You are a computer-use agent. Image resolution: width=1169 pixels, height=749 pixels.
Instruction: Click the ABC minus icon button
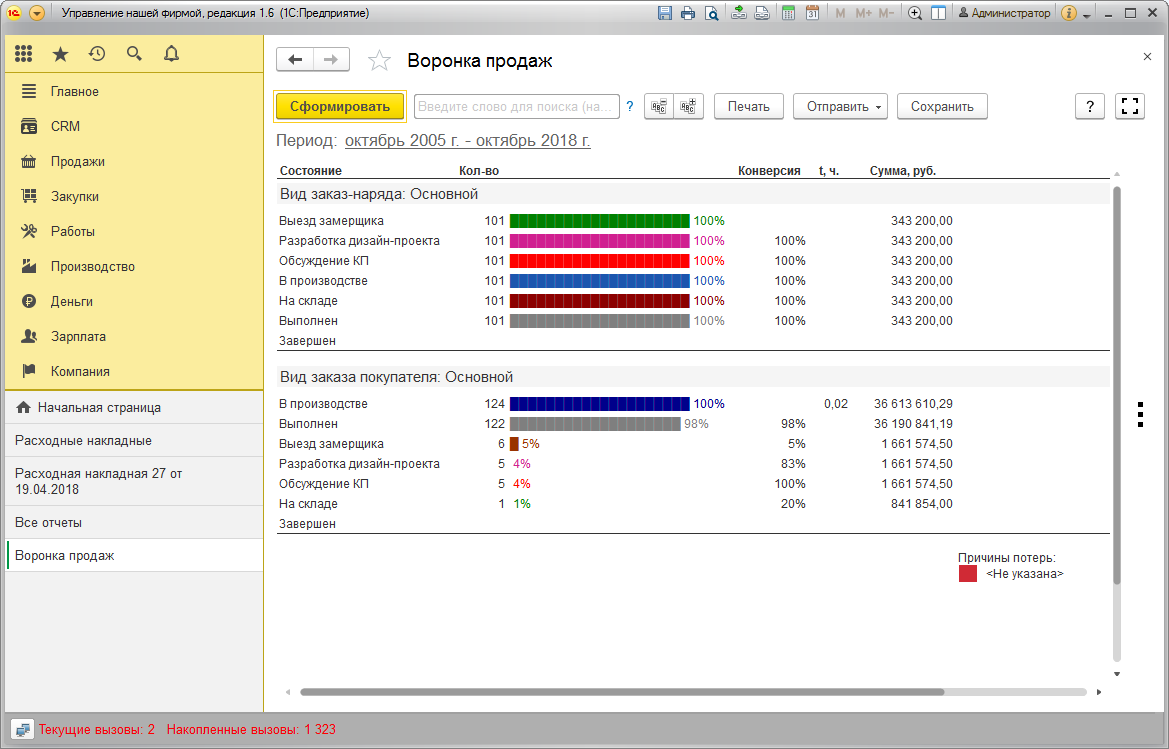(x=658, y=107)
